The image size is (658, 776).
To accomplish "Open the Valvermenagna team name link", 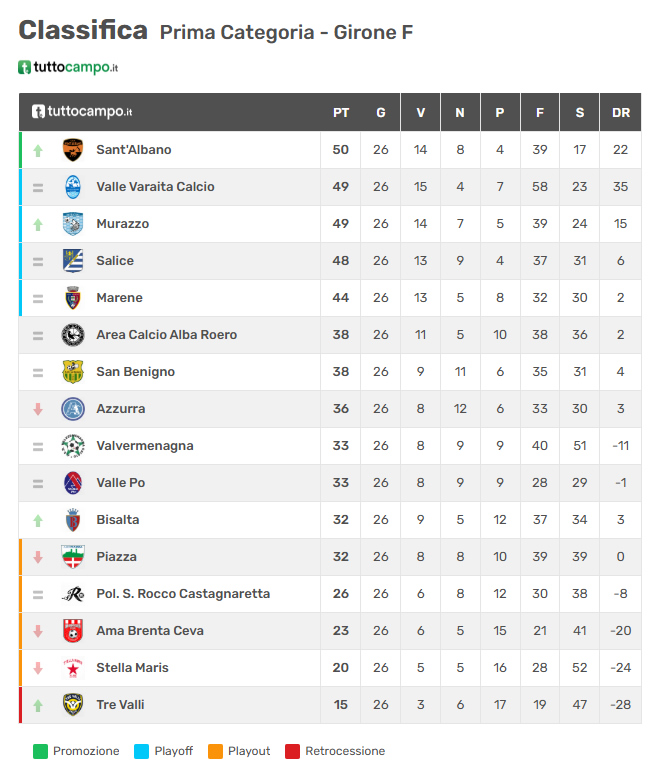I will (x=145, y=446).
